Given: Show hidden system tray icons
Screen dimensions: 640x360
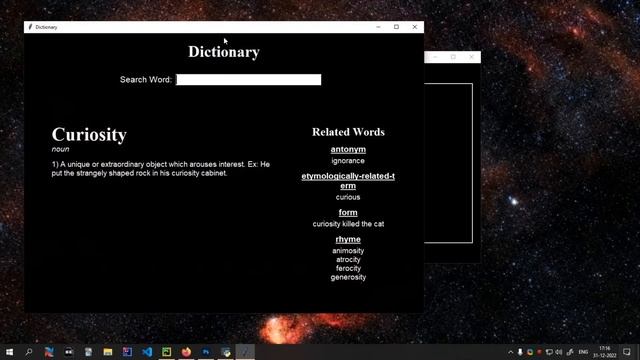Looking at the screenshot, I should [x=511, y=352].
